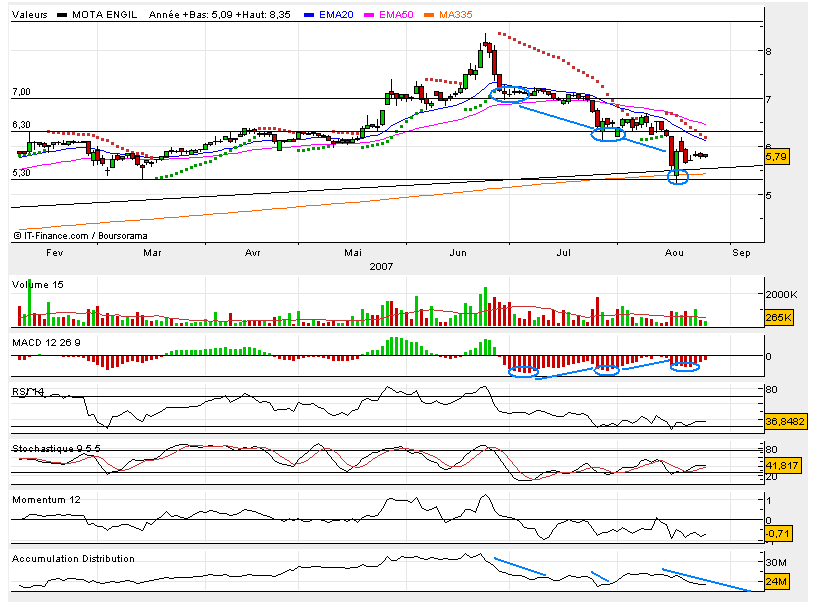Click the Année Bas 5,09 Haut 8,35 text

point(220,15)
